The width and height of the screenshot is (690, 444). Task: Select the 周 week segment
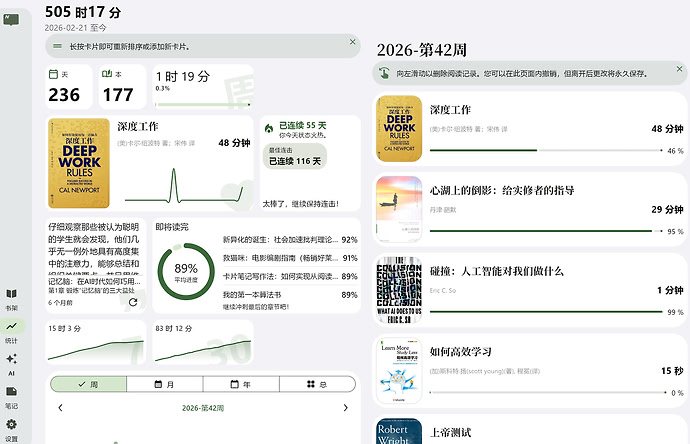click(x=88, y=384)
